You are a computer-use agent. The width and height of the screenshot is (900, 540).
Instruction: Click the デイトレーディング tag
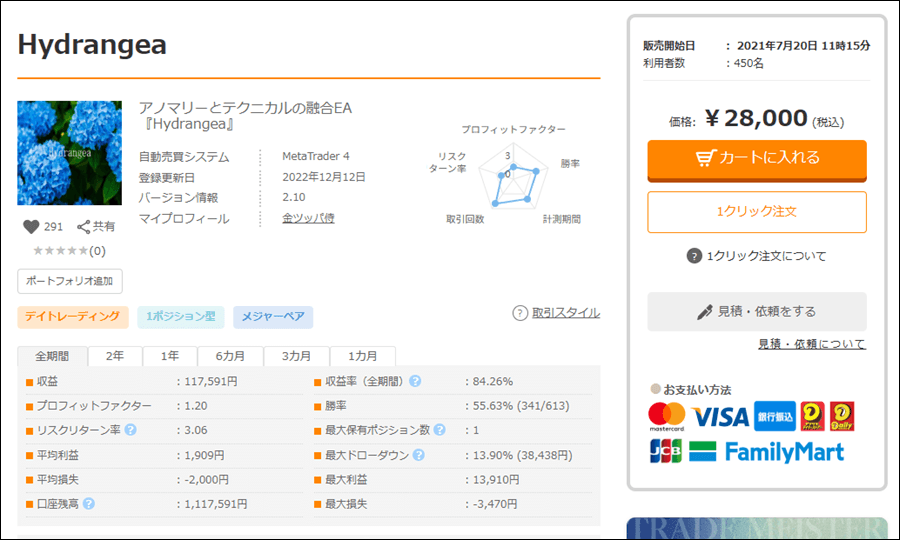(73, 317)
